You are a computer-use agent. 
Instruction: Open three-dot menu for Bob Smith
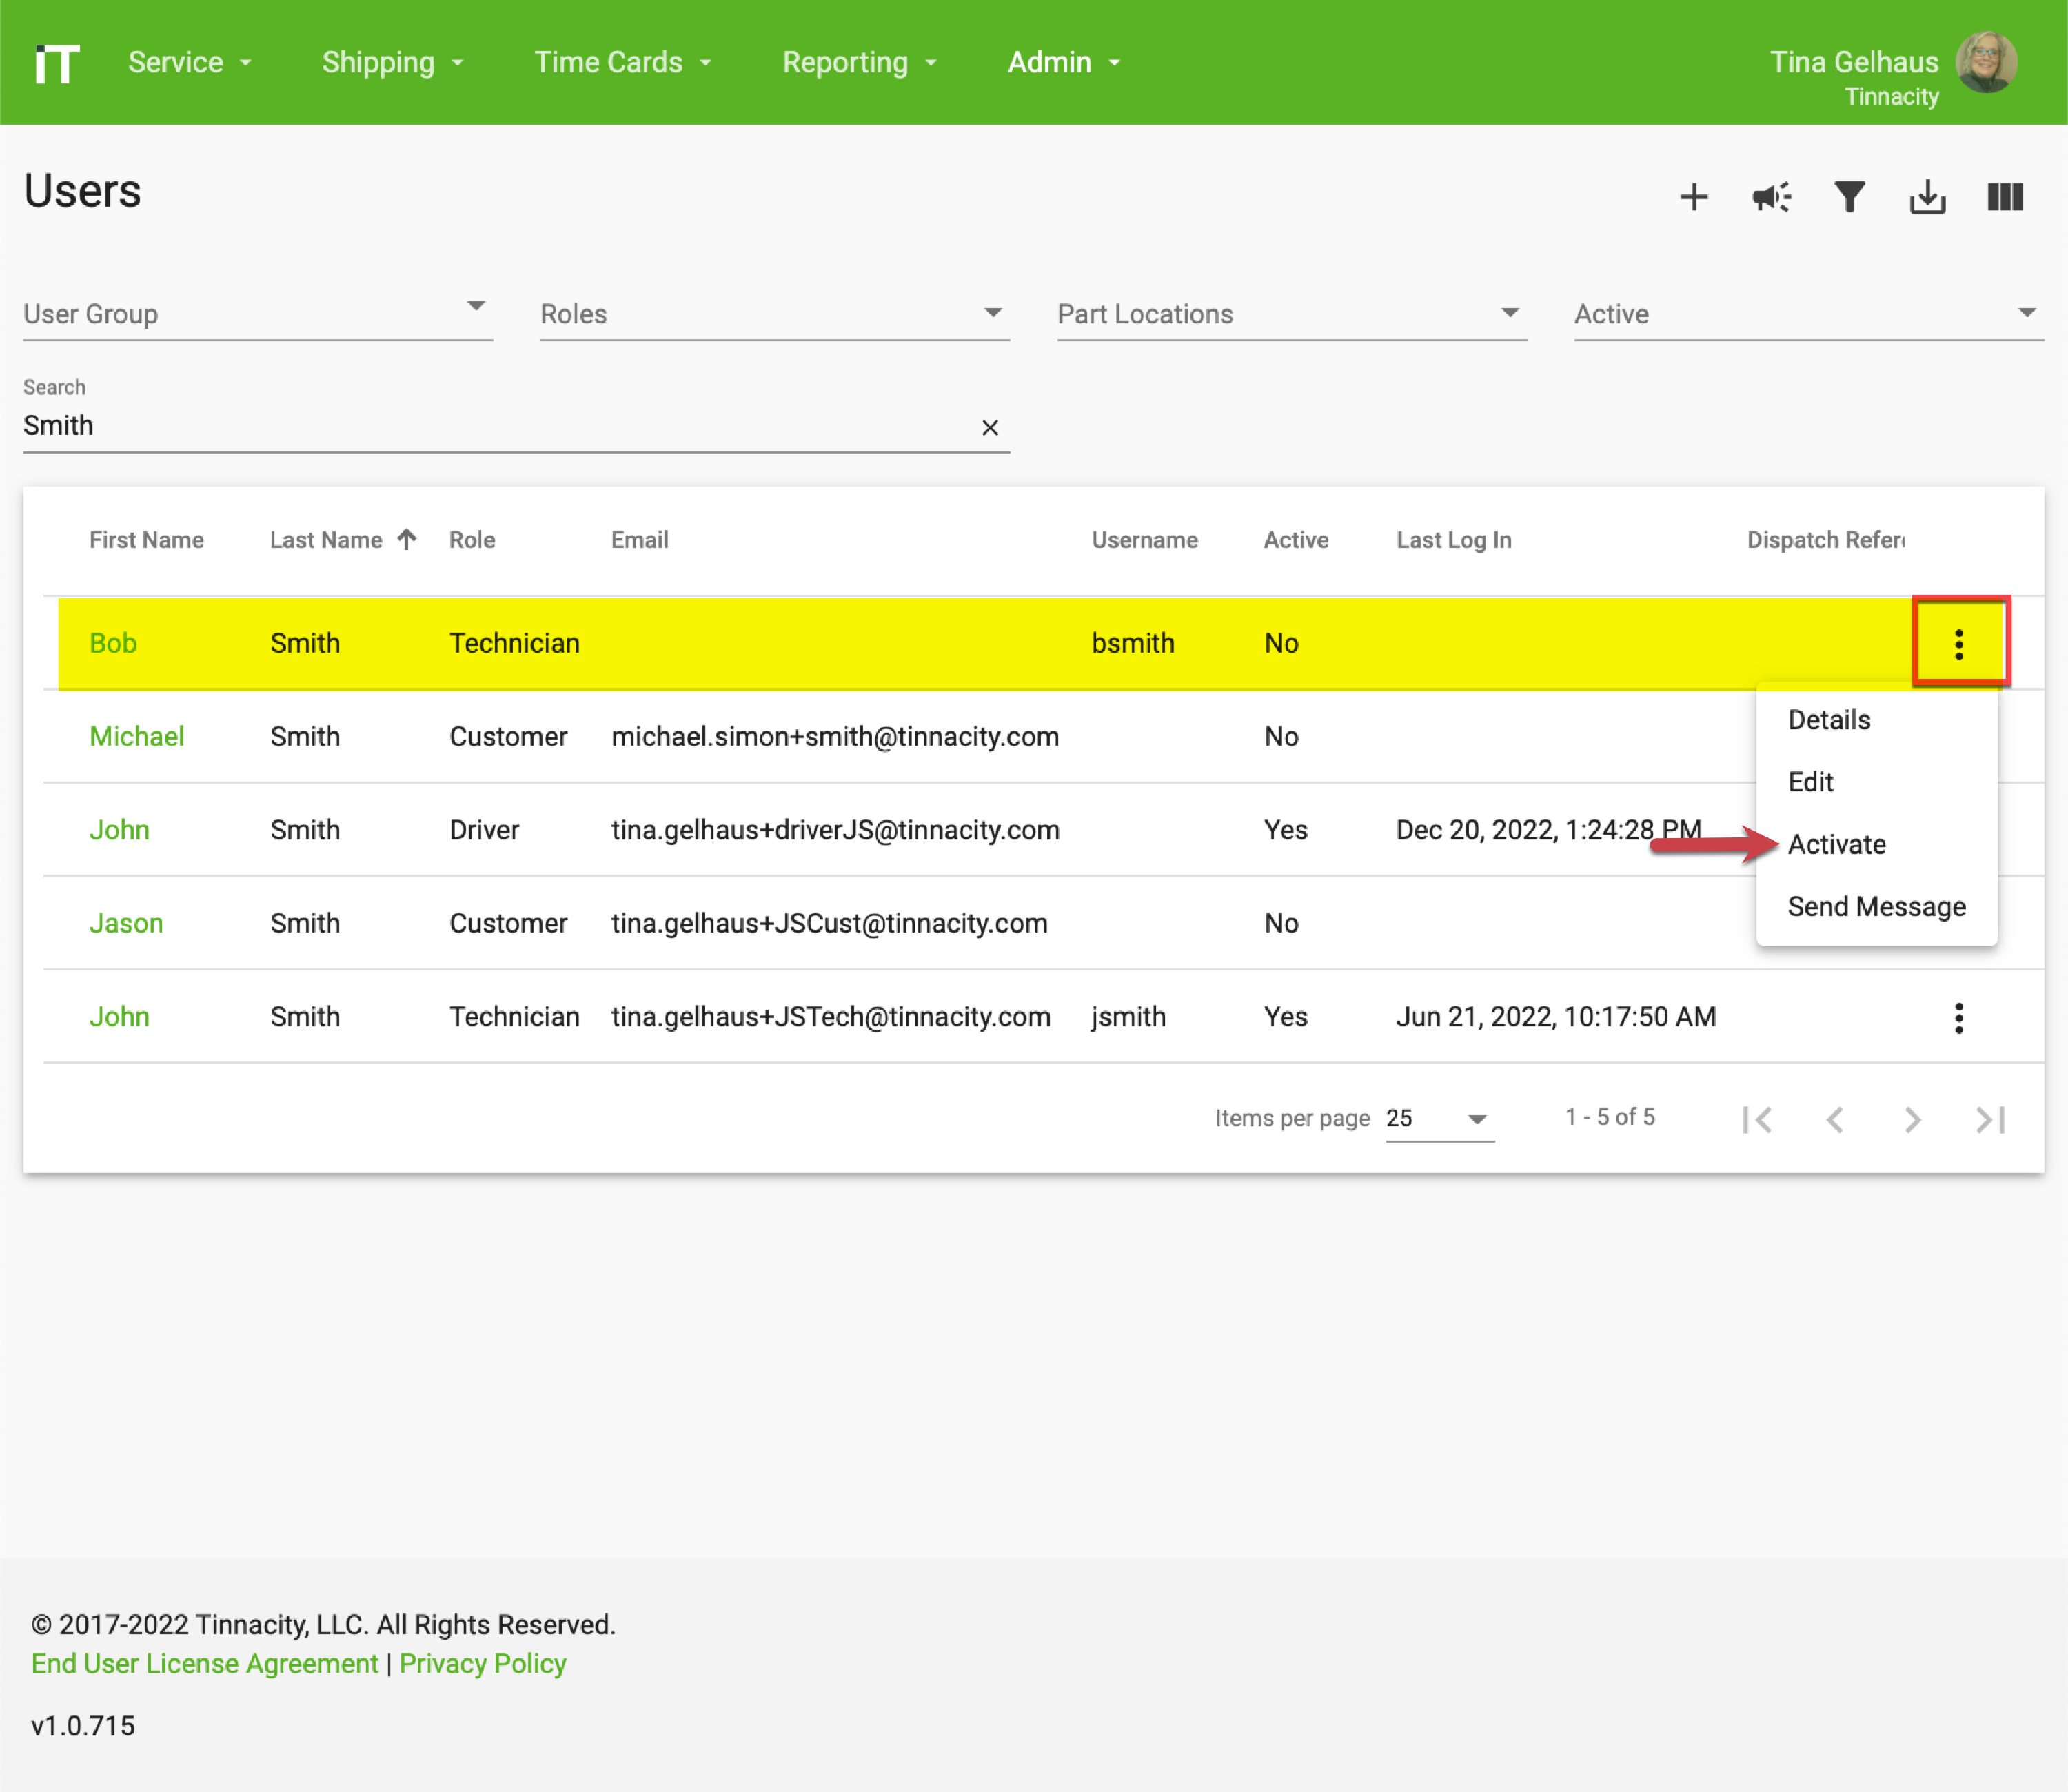[1959, 644]
